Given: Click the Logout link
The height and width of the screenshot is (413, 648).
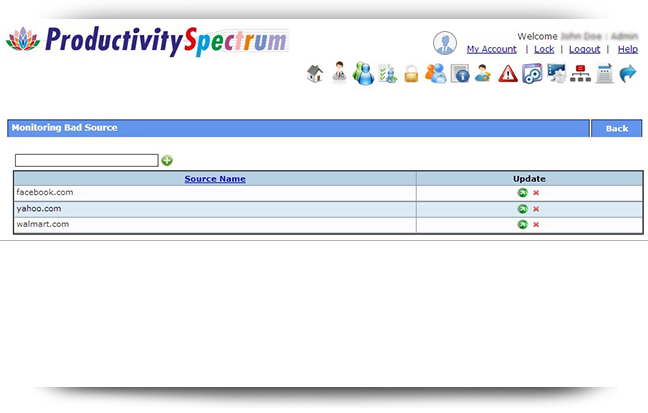Looking at the screenshot, I should [x=584, y=49].
